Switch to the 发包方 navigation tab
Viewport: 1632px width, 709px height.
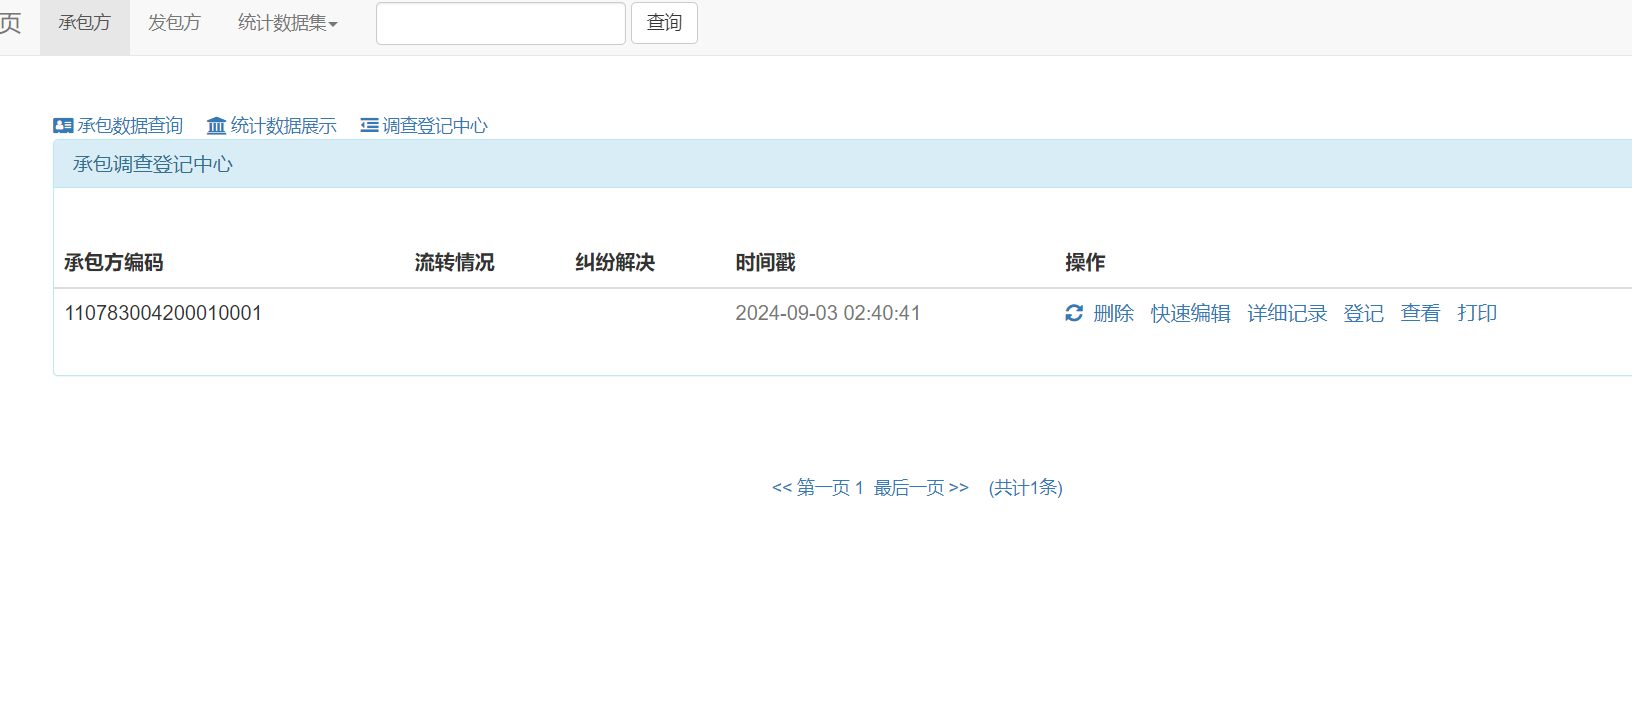[x=174, y=23]
